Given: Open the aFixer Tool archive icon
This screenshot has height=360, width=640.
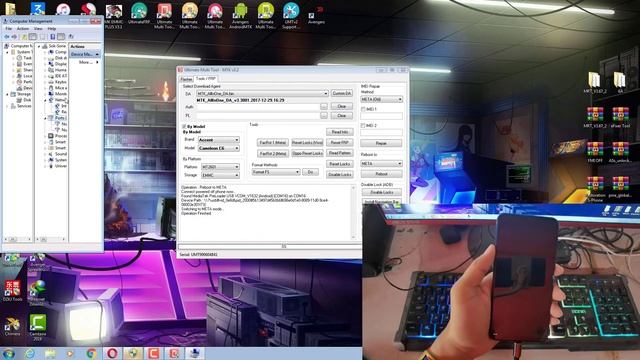Looking at the screenshot, I should (620, 118).
